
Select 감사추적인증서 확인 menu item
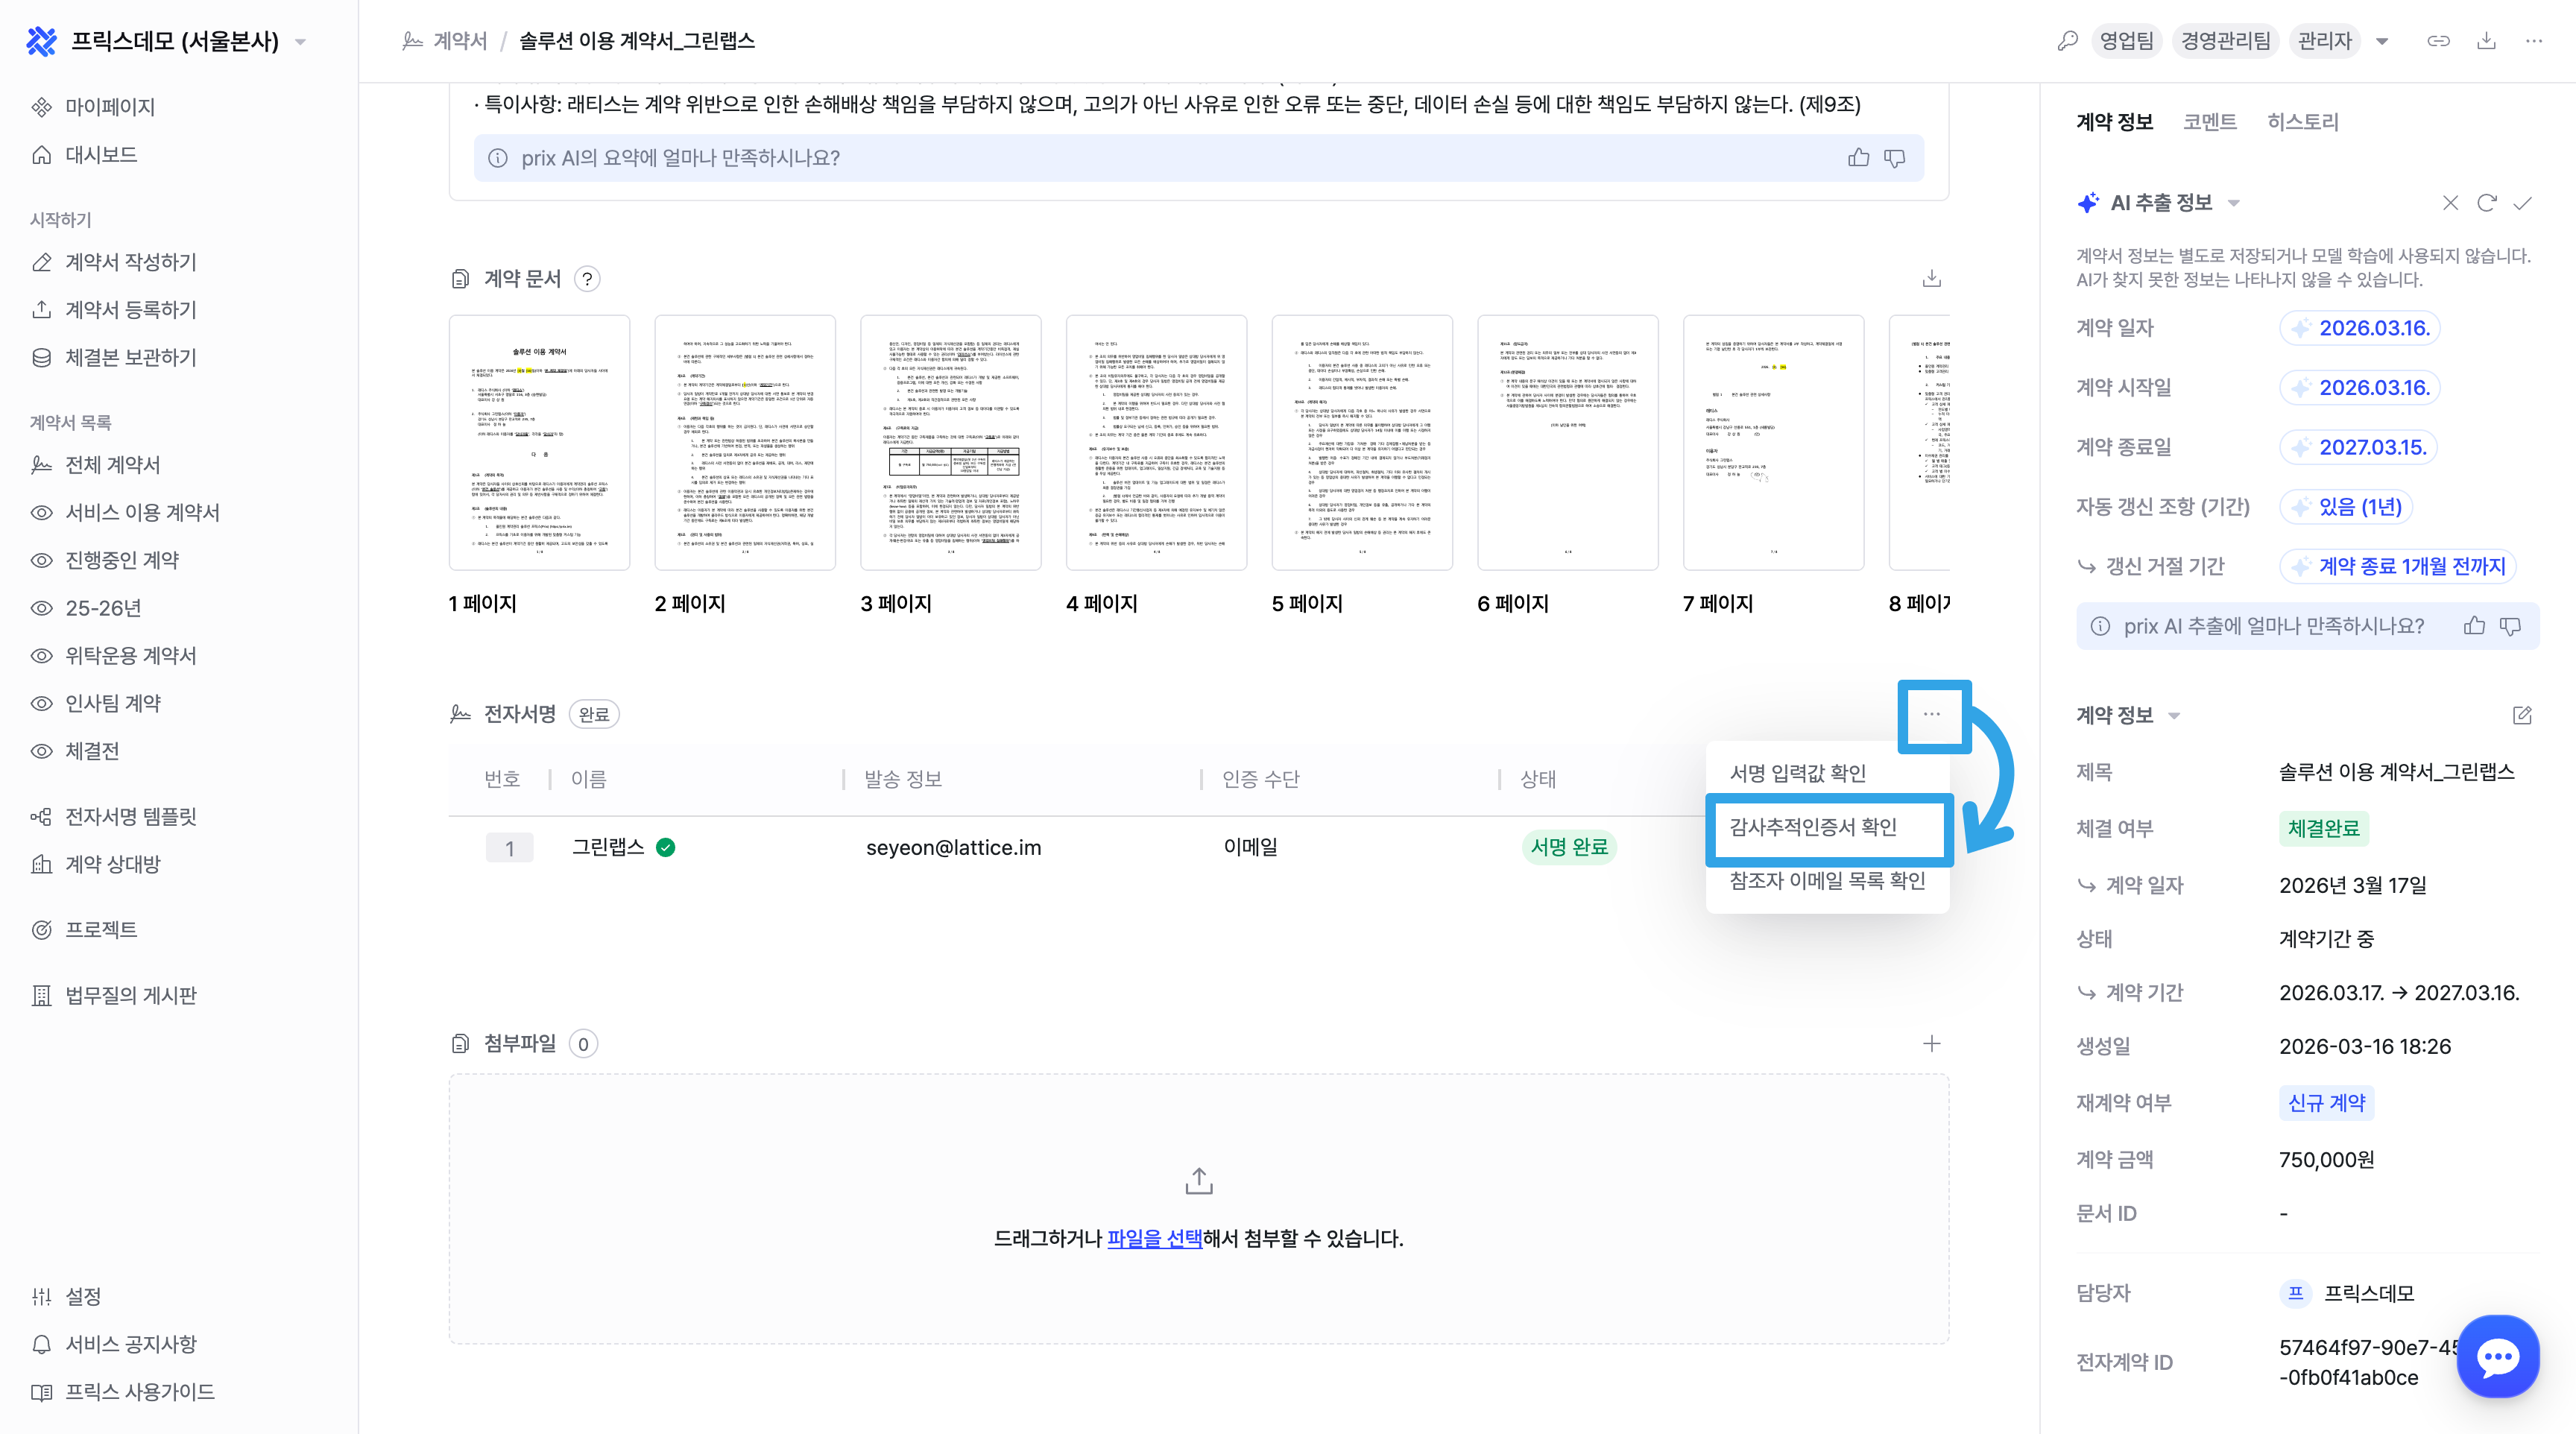pyautogui.click(x=1812, y=827)
